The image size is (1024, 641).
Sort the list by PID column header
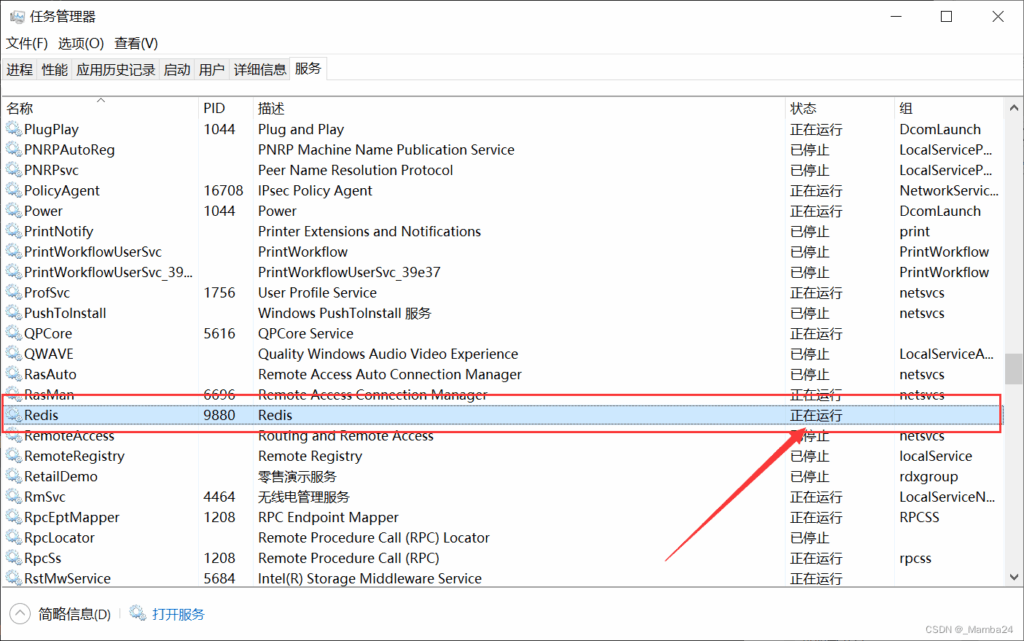coord(214,108)
